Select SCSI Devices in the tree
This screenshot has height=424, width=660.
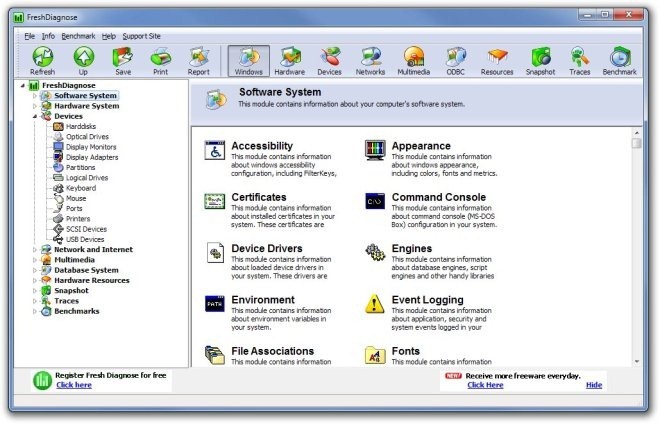[86, 229]
